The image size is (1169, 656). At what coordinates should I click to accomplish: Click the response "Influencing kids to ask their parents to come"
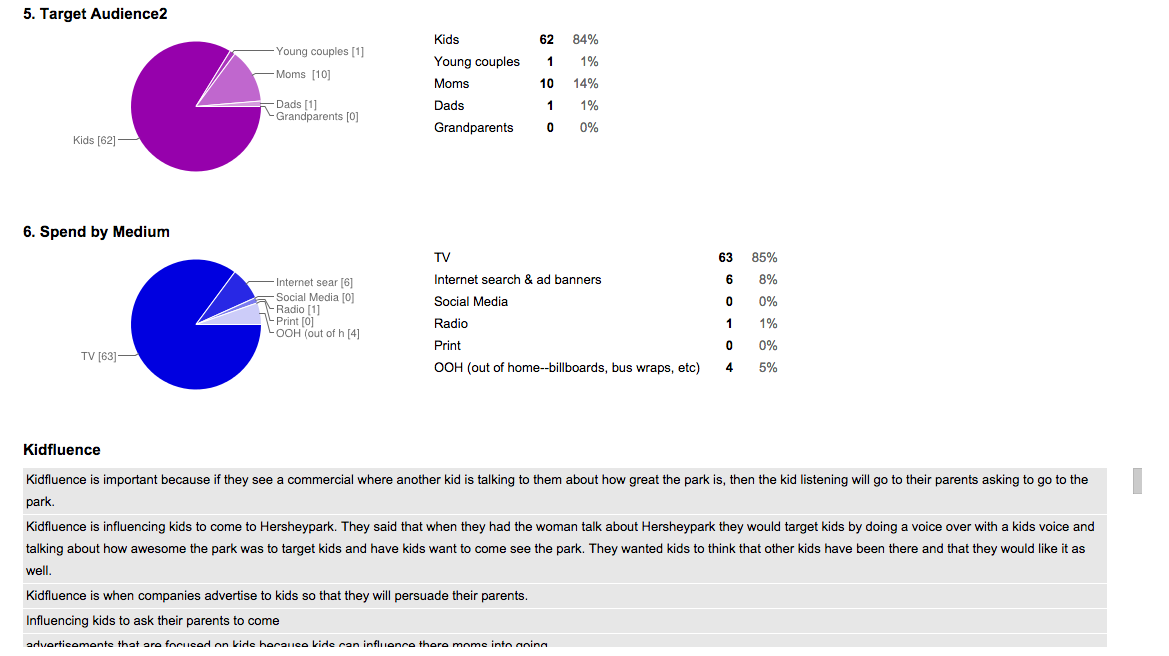point(153,621)
